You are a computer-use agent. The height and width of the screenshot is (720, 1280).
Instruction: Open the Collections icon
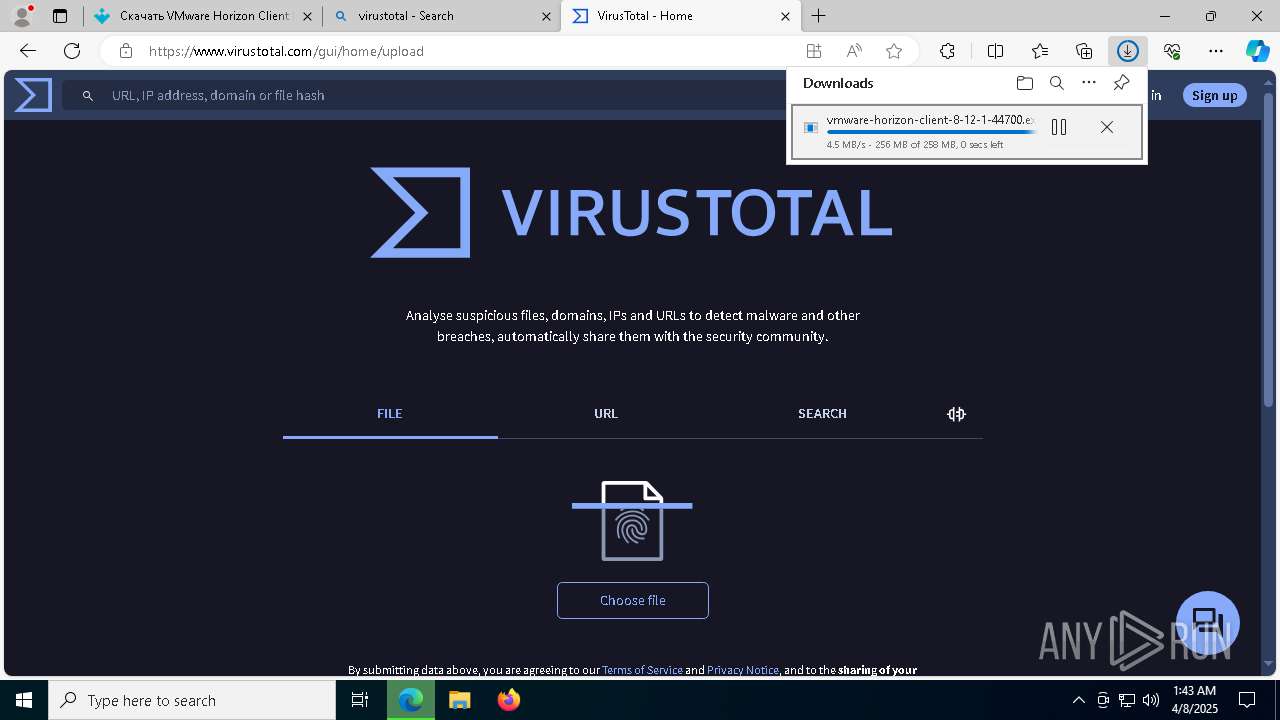click(x=1084, y=51)
